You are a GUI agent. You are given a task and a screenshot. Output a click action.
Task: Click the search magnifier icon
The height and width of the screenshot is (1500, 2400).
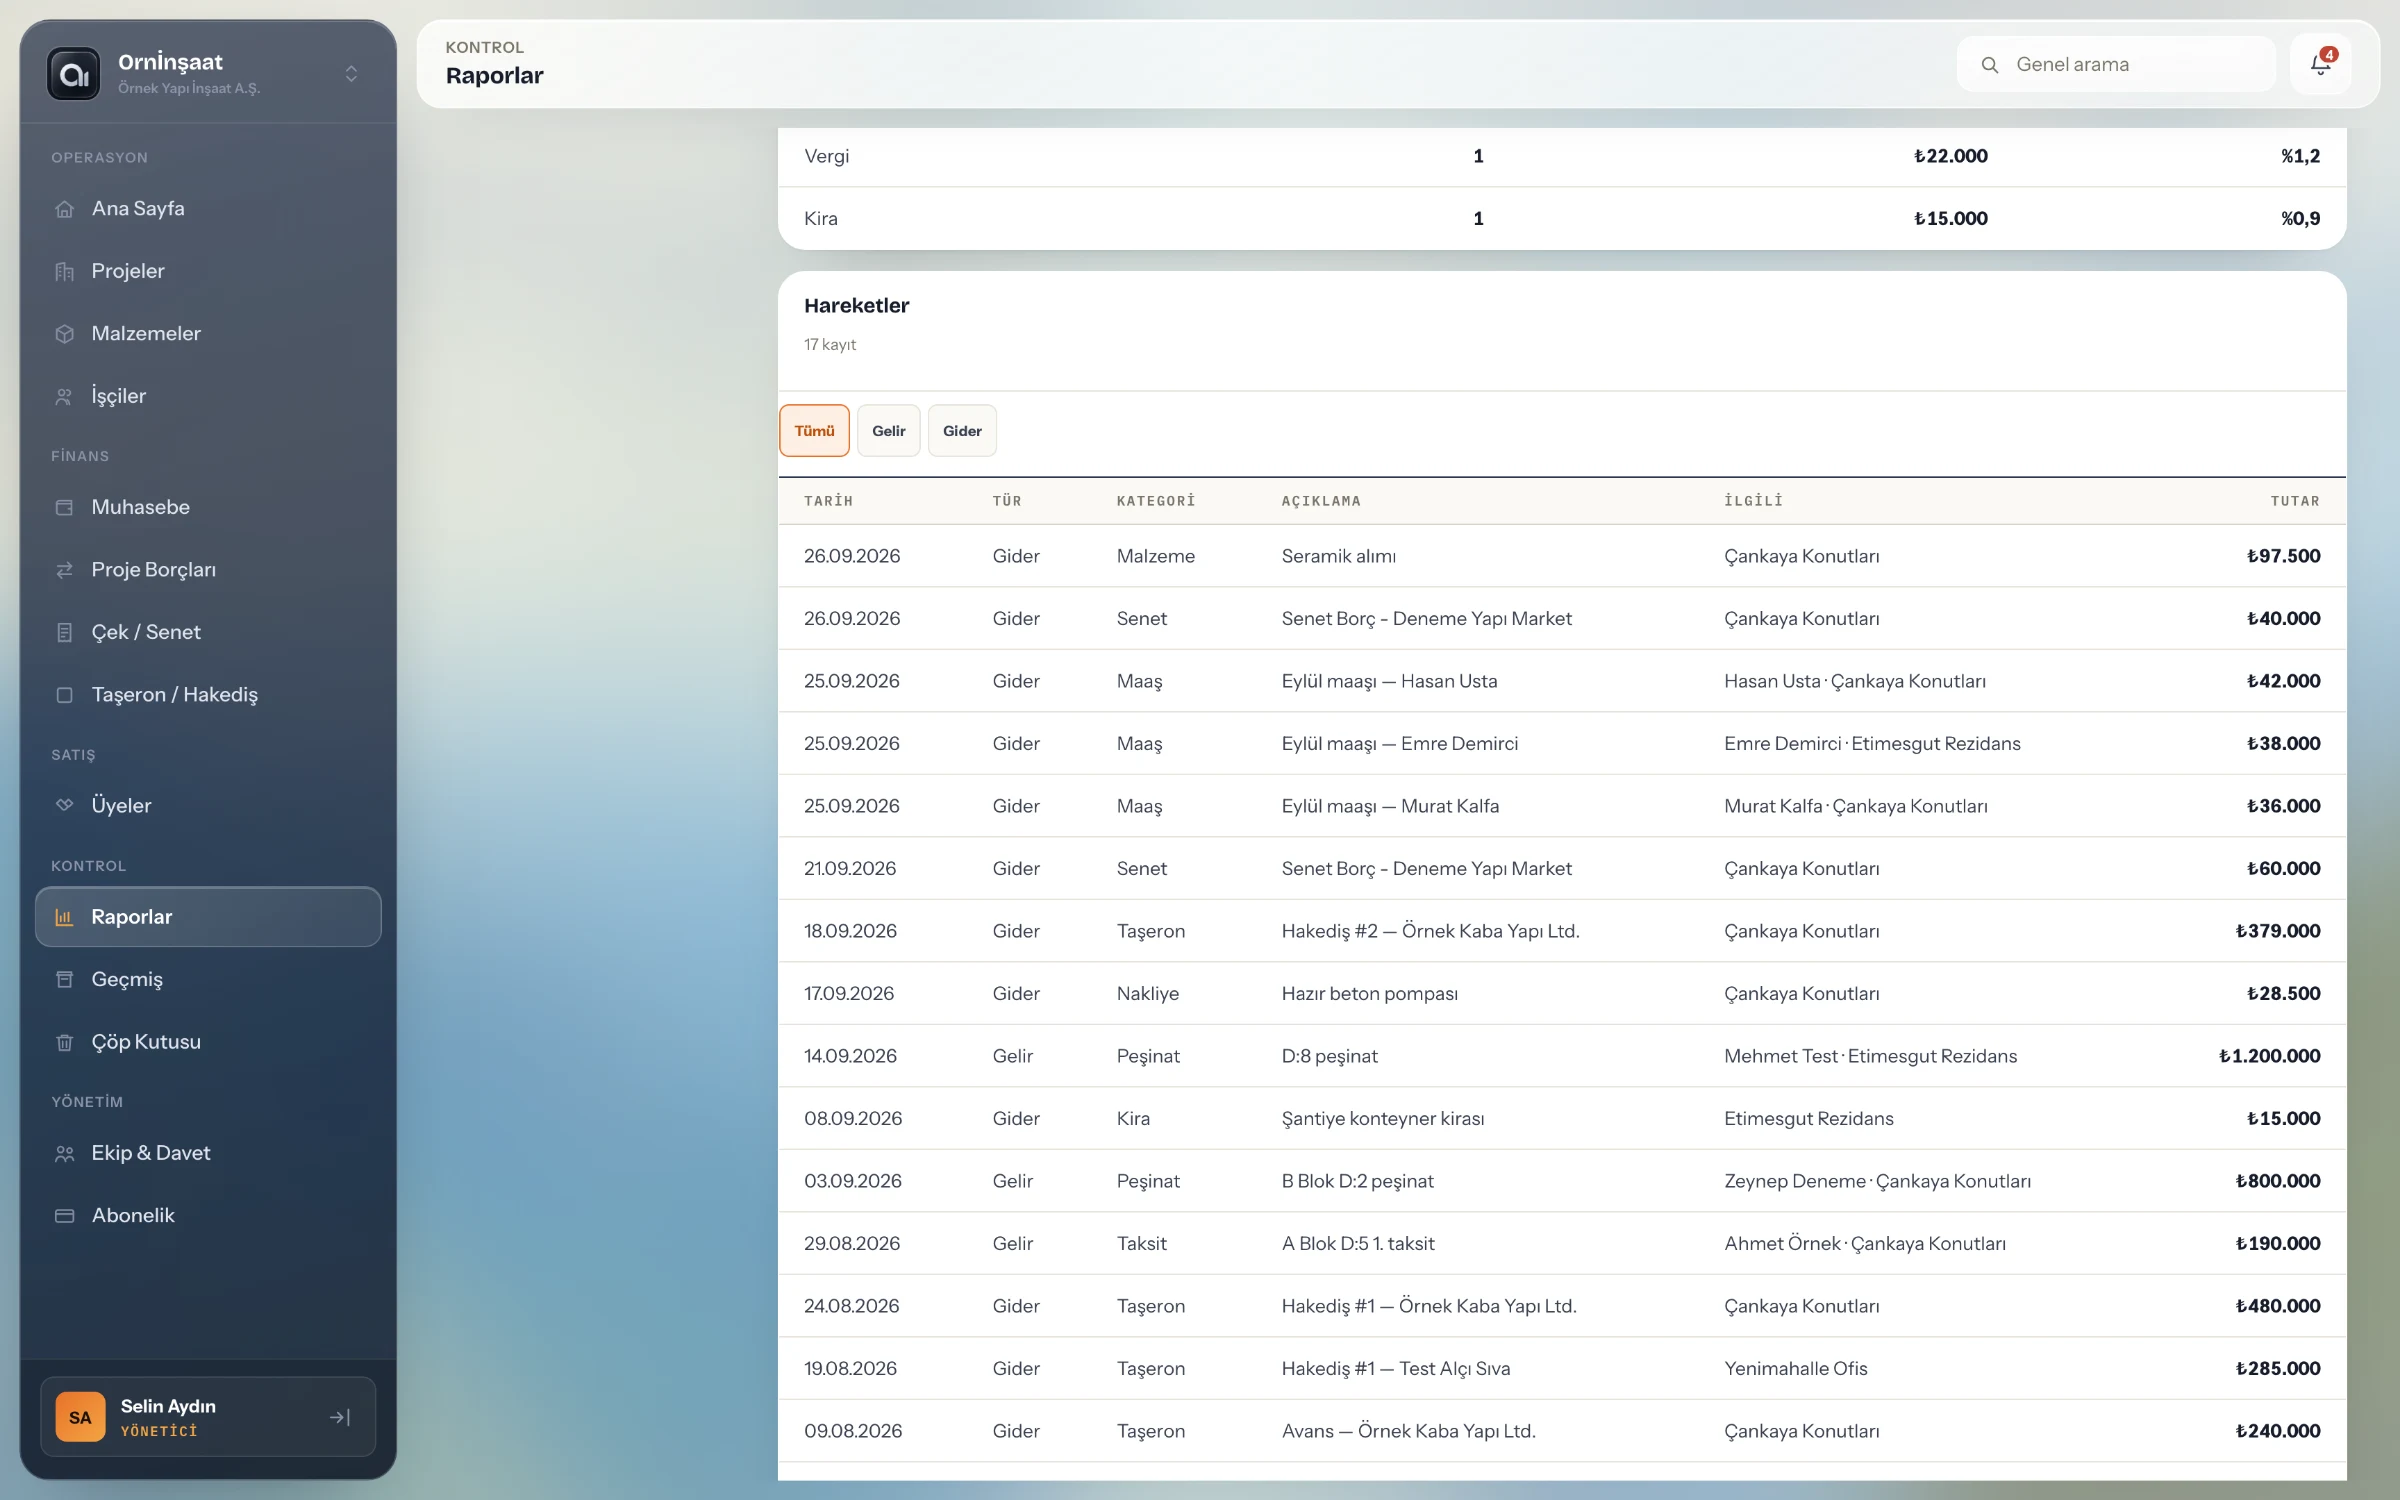coord(1990,65)
